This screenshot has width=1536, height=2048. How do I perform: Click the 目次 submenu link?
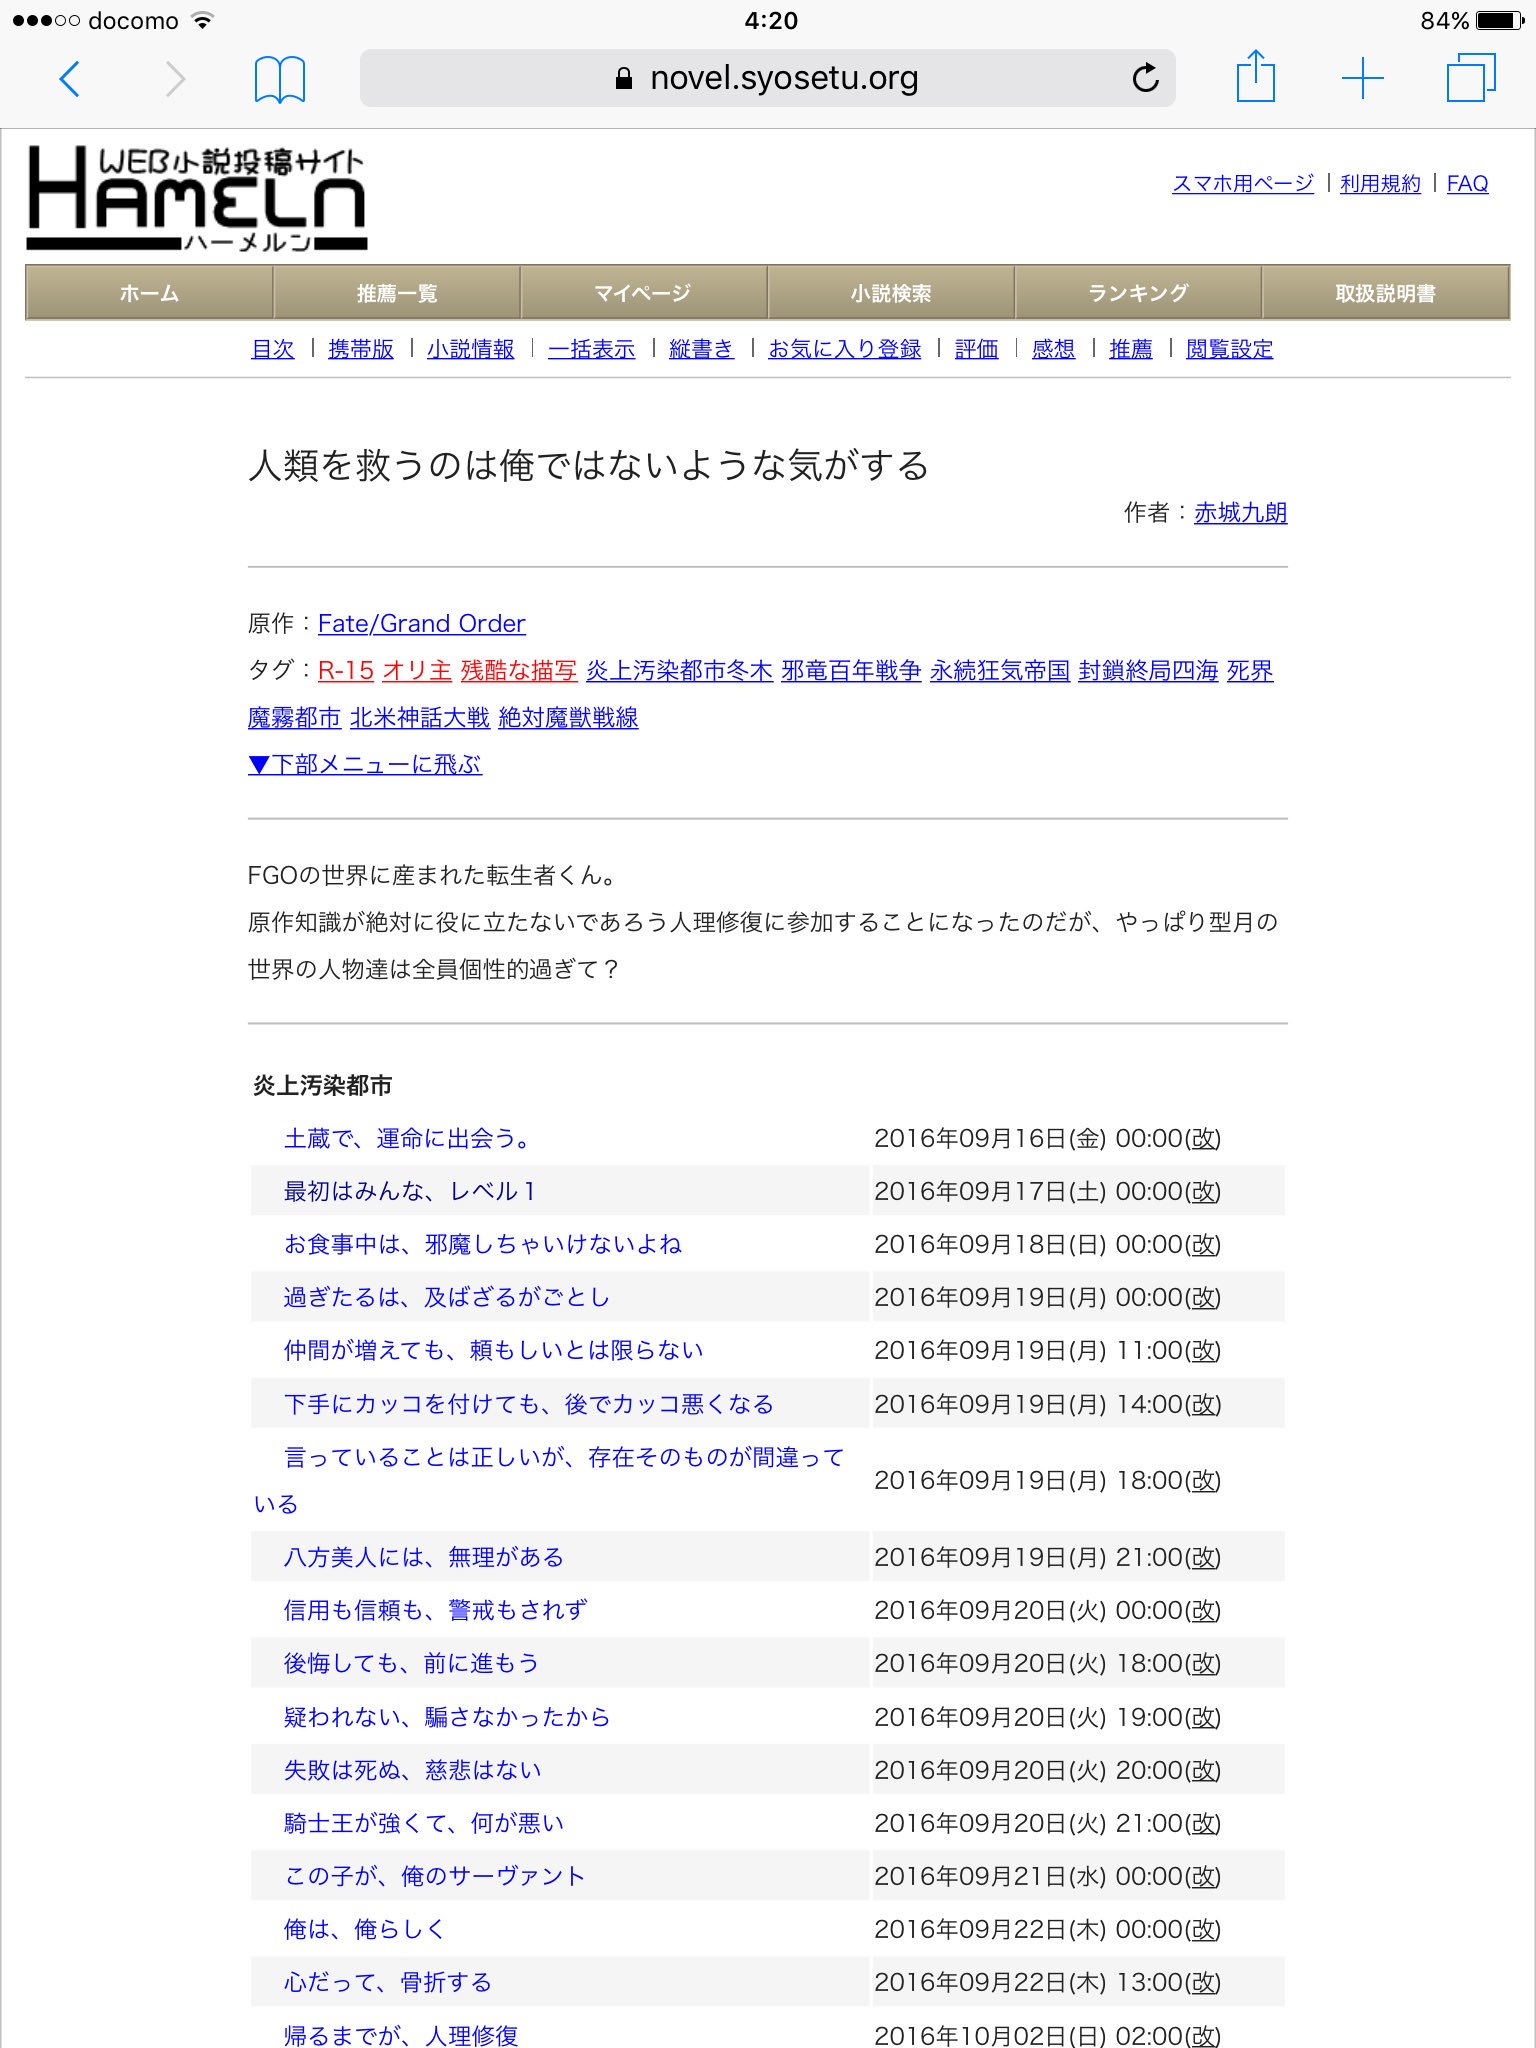[x=273, y=349]
